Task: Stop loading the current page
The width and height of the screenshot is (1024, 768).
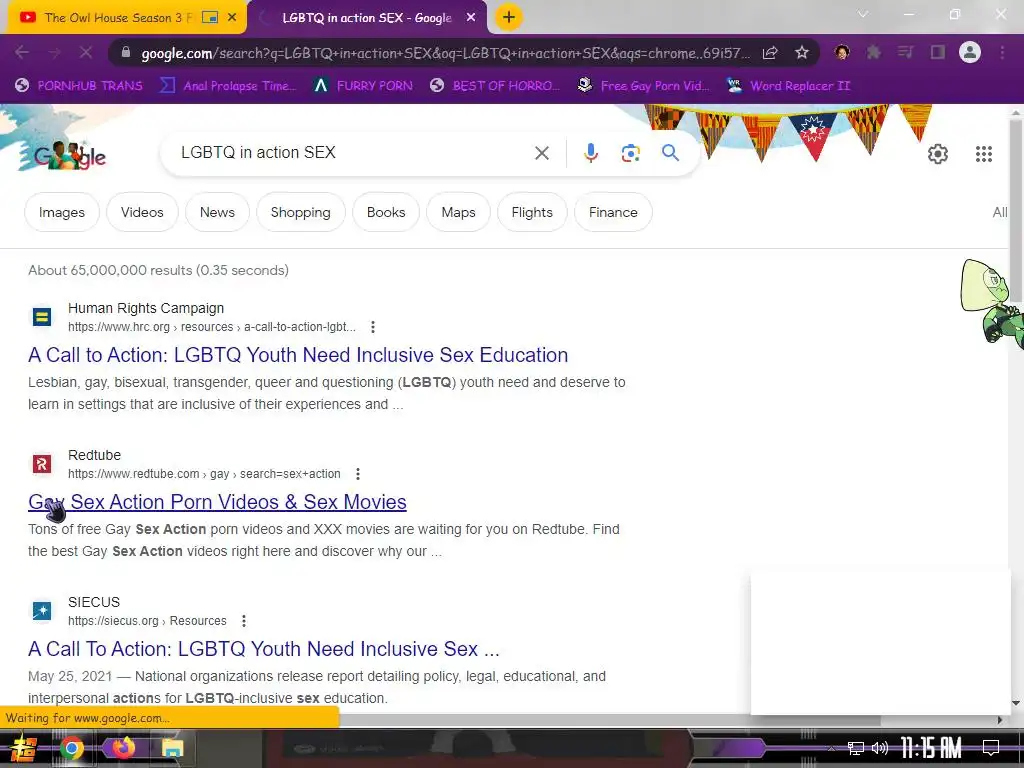Action: point(86,52)
